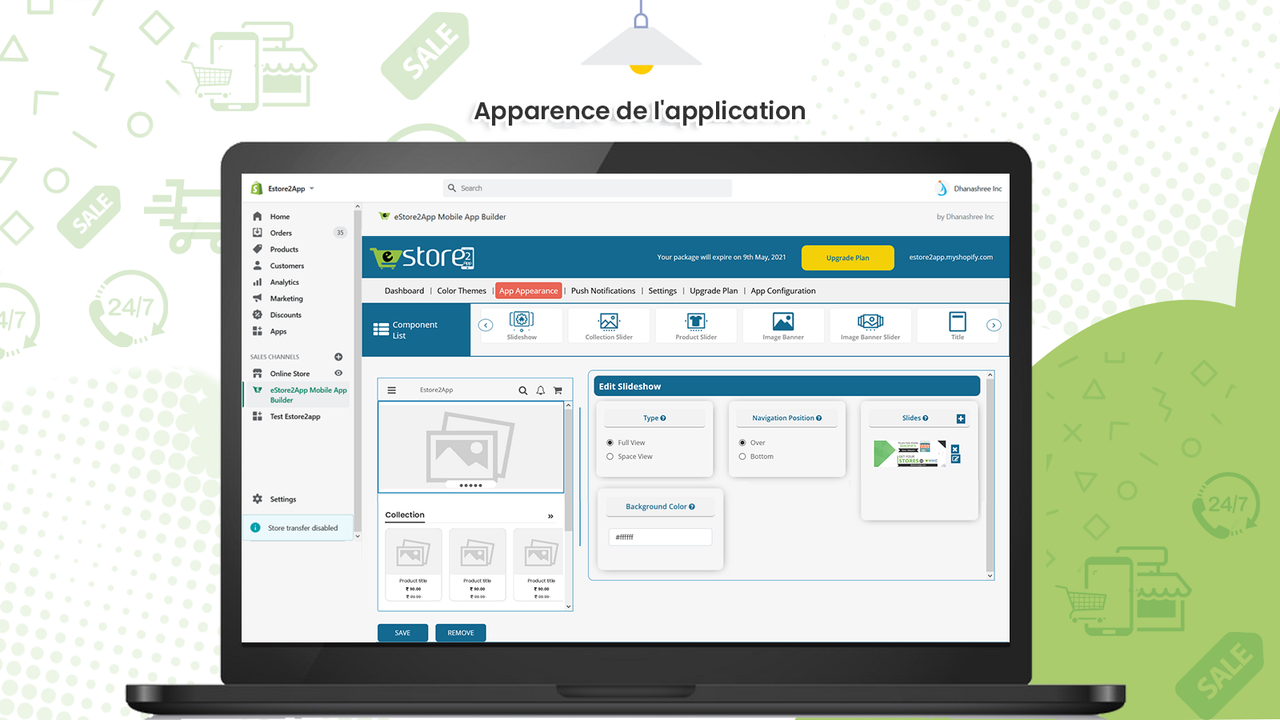Viewport: 1280px width, 720px height.
Task: Click the Search field in top bar
Action: click(588, 188)
